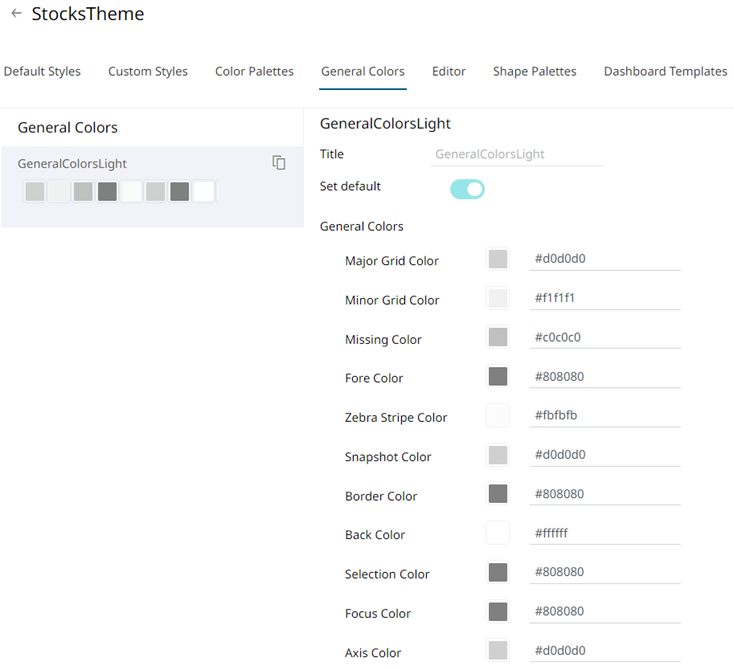Open the Default Styles tab
734x670 pixels.
pos(42,72)
